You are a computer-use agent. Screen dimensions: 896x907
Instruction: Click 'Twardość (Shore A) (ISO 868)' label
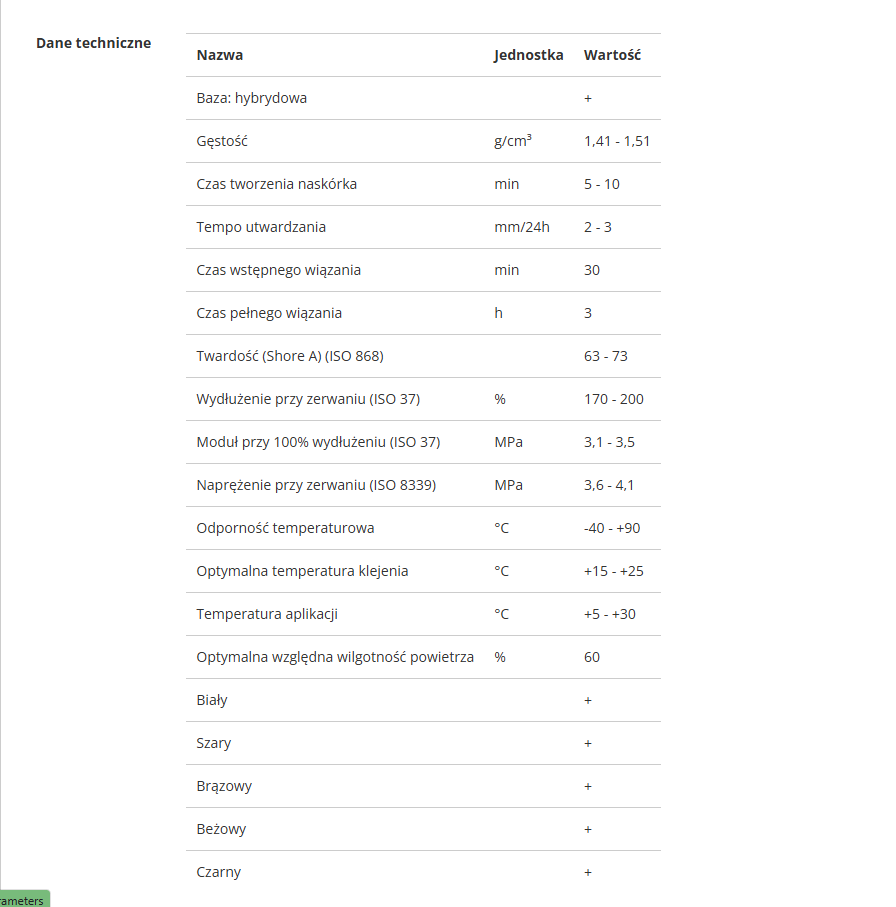290,356
